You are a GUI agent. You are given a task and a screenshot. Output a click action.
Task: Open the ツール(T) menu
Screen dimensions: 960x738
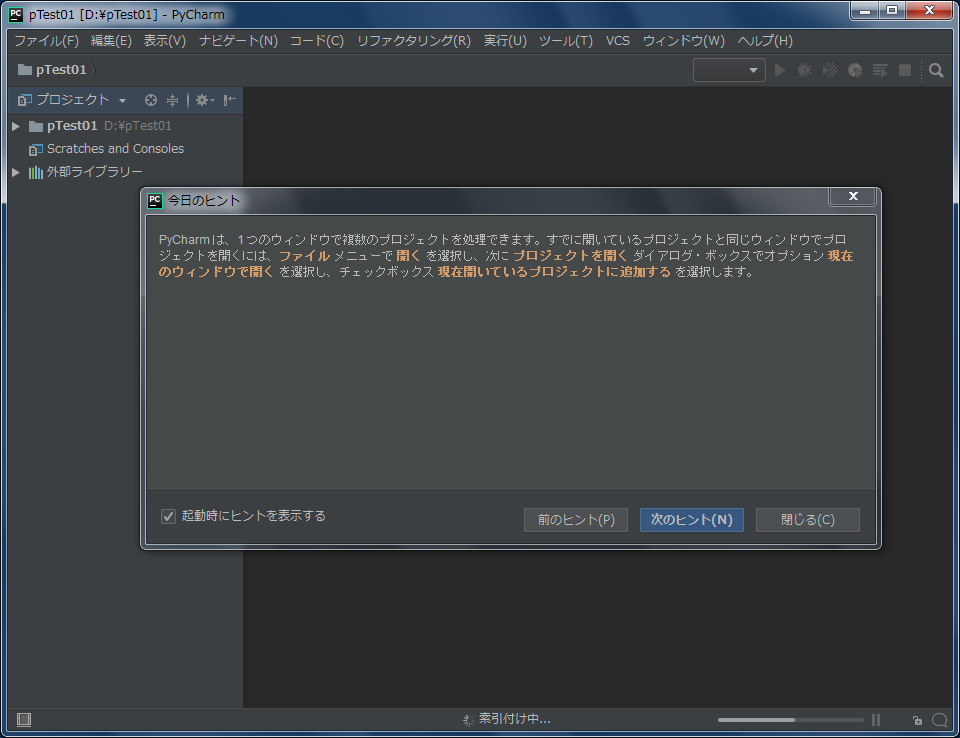[x=566, y=40]
